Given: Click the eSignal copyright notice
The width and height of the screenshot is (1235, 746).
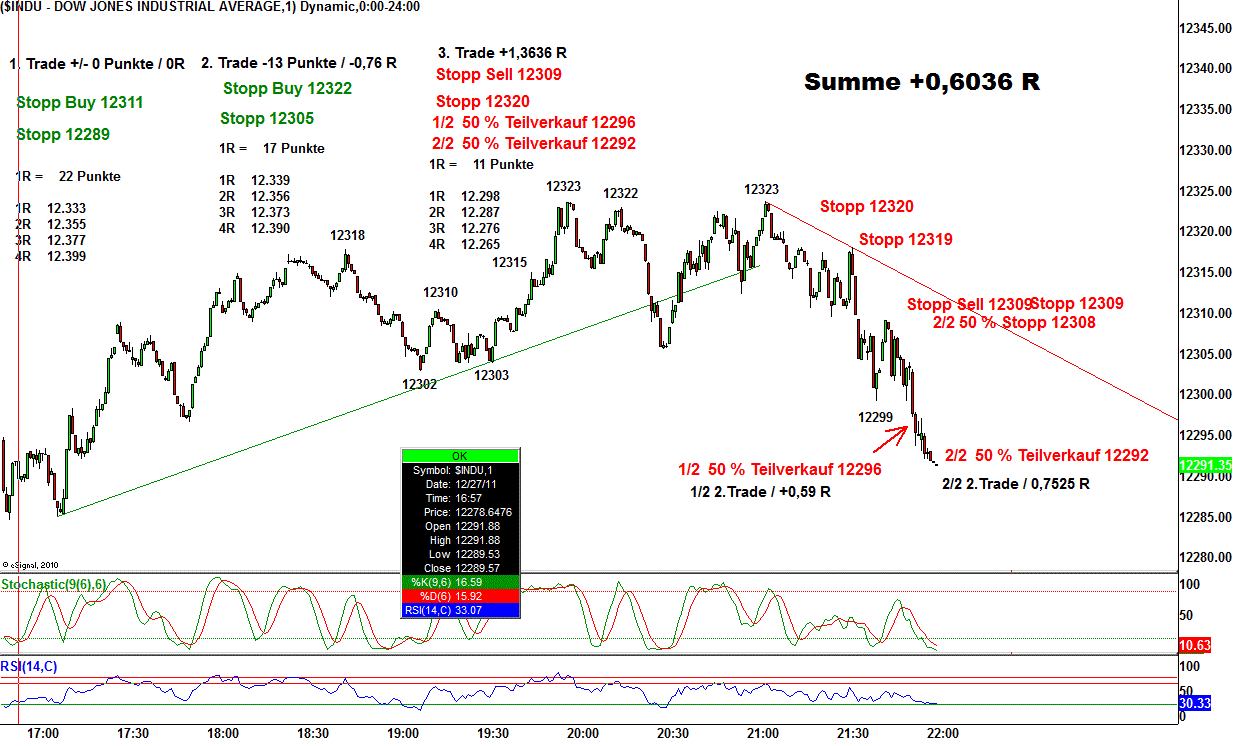Looking at the screenshot, I should pyautogui.click(x=31, y=564).
